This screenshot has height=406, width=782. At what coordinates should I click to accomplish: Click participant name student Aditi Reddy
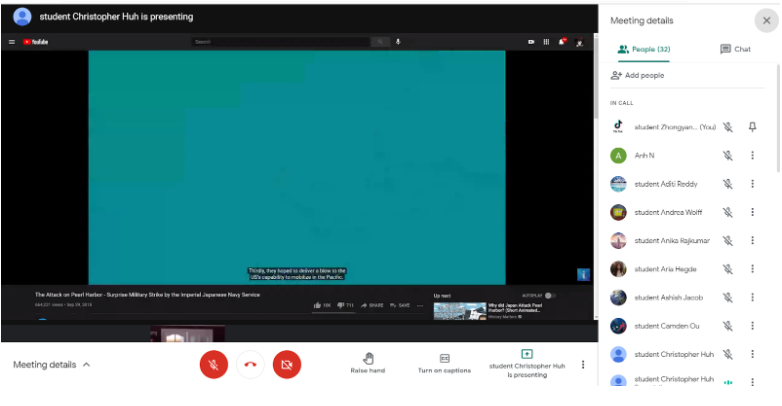pos(666,184)
